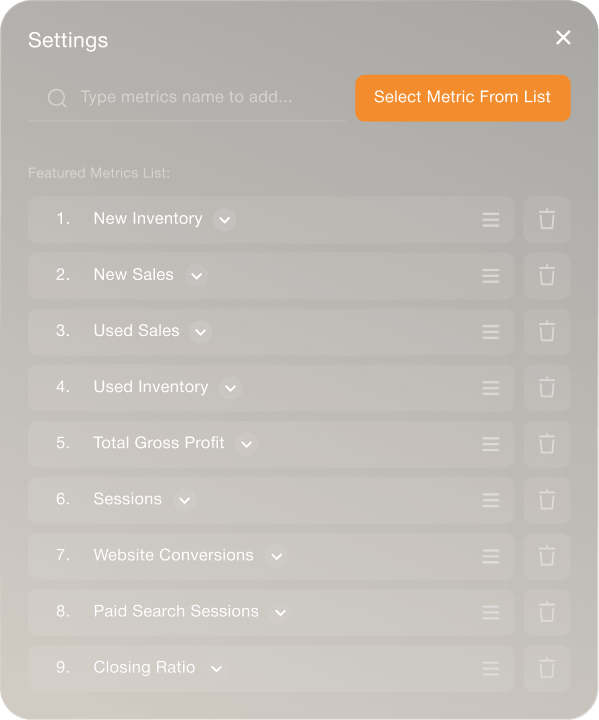The width and height of the screenshot is (599, 720).
Task: Remove Used Sales with trash icon
Action: tap(547, 332)
